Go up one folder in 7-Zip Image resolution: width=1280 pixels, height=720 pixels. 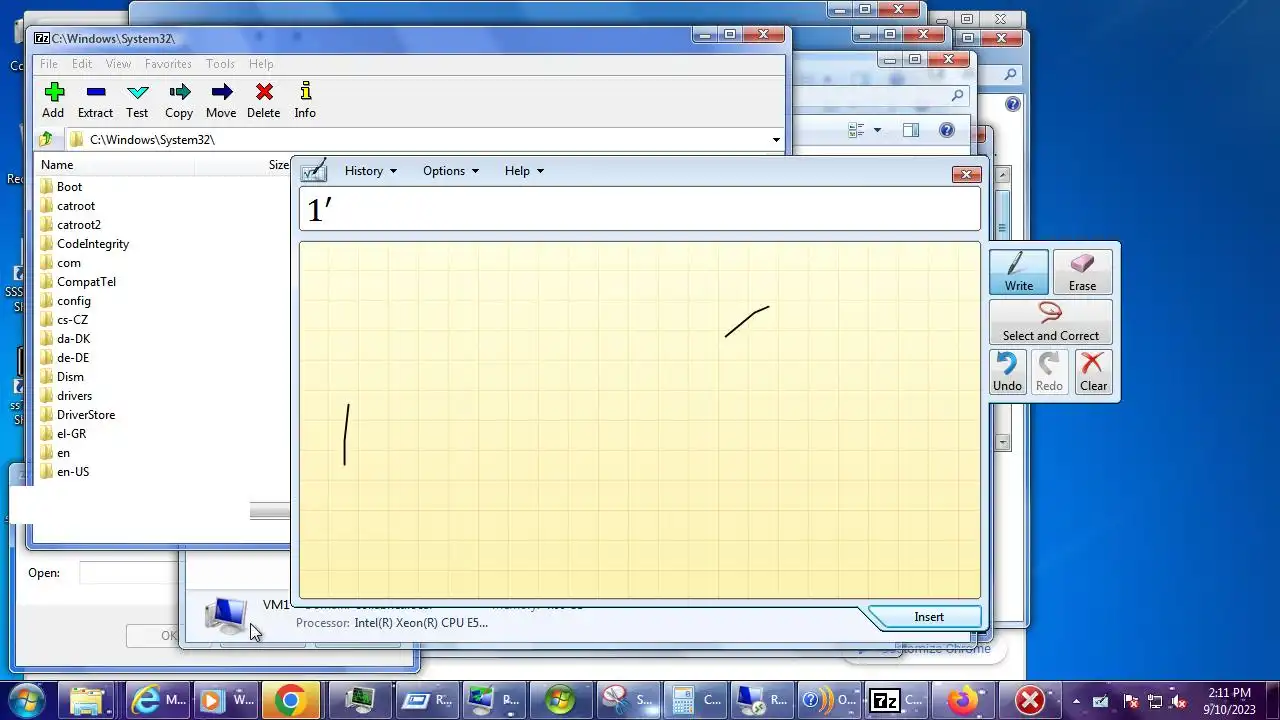(x=45, y=140)
